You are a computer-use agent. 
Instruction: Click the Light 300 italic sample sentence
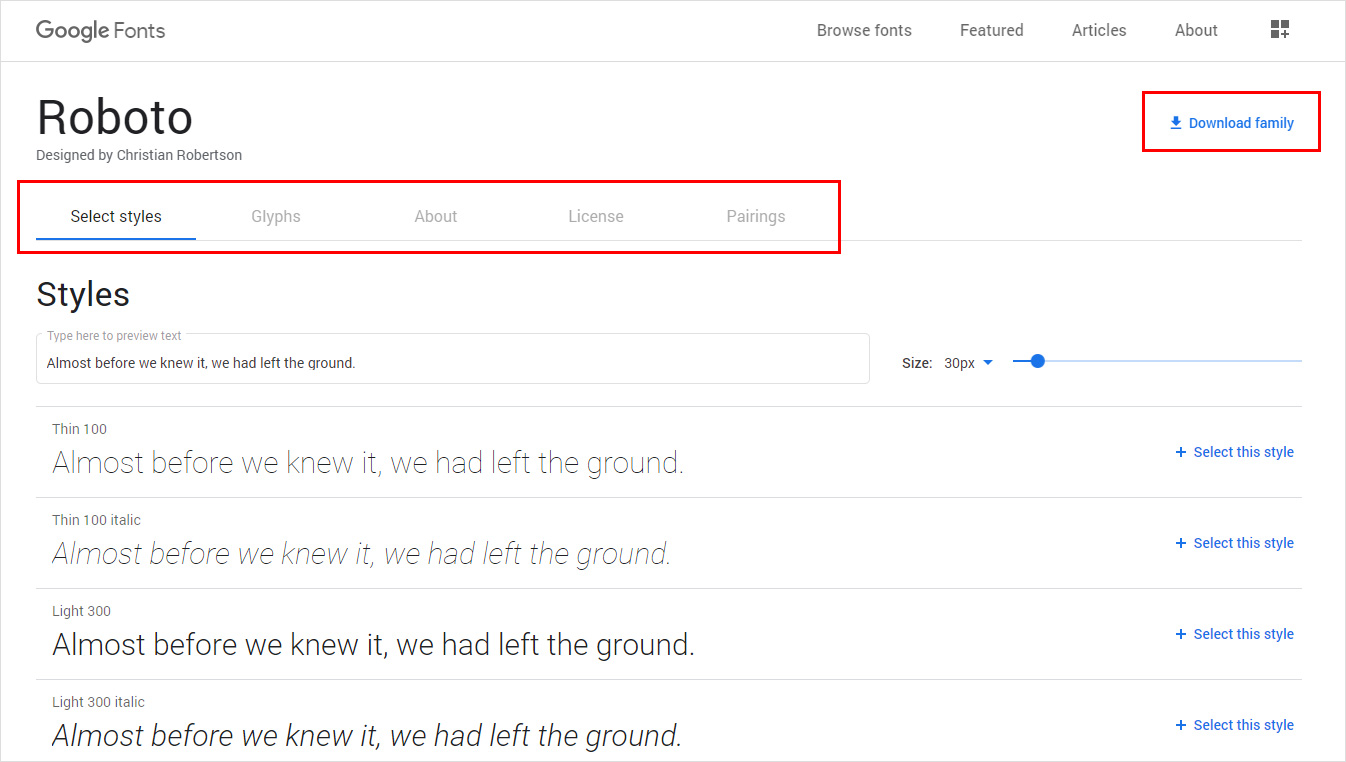pyautogui.click(x=367, y=736)
